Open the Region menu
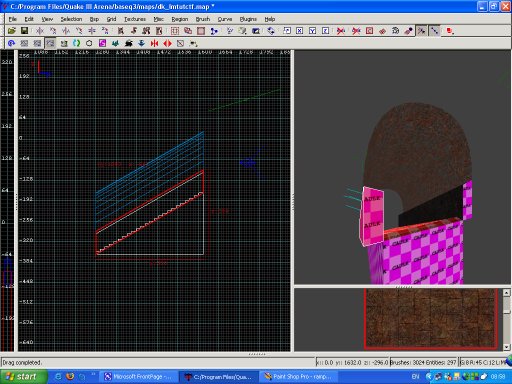The width and height of the screenshot is (512, 384). pos(180,19)
